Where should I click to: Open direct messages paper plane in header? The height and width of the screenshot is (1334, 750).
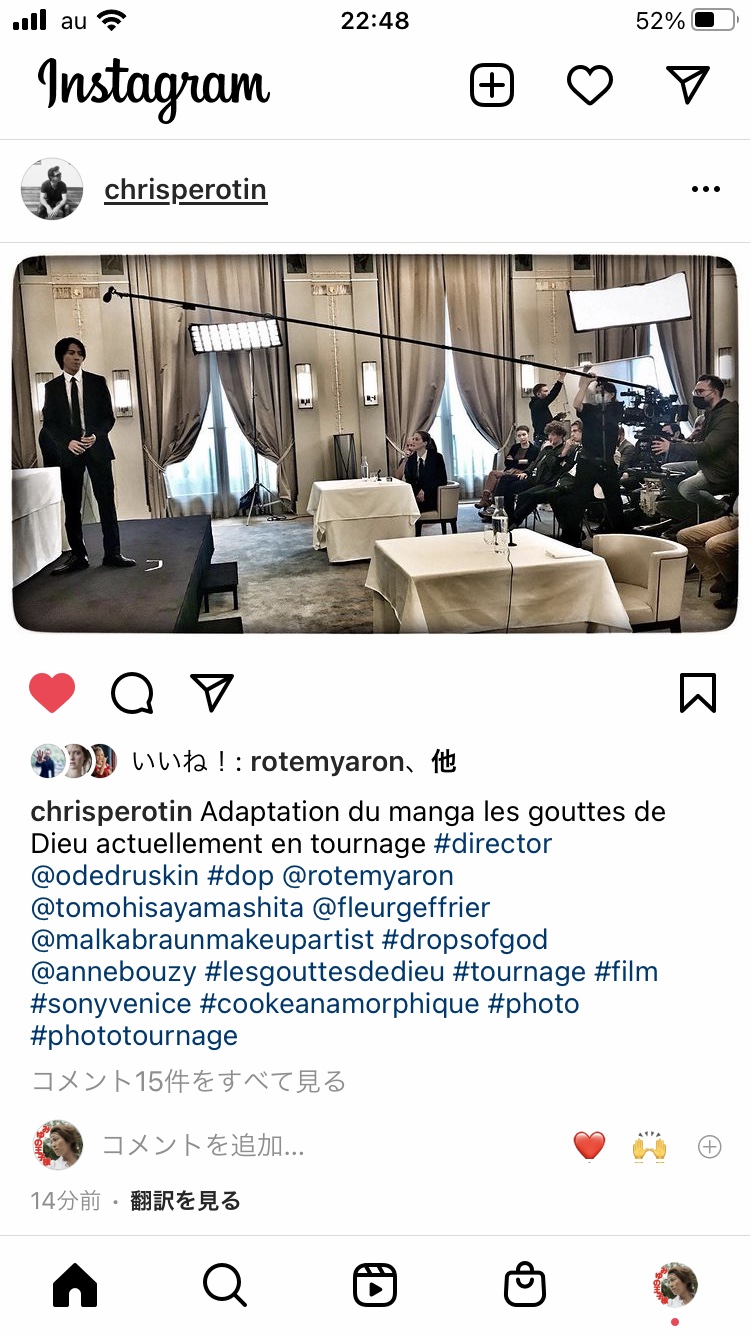click(688, 85)
